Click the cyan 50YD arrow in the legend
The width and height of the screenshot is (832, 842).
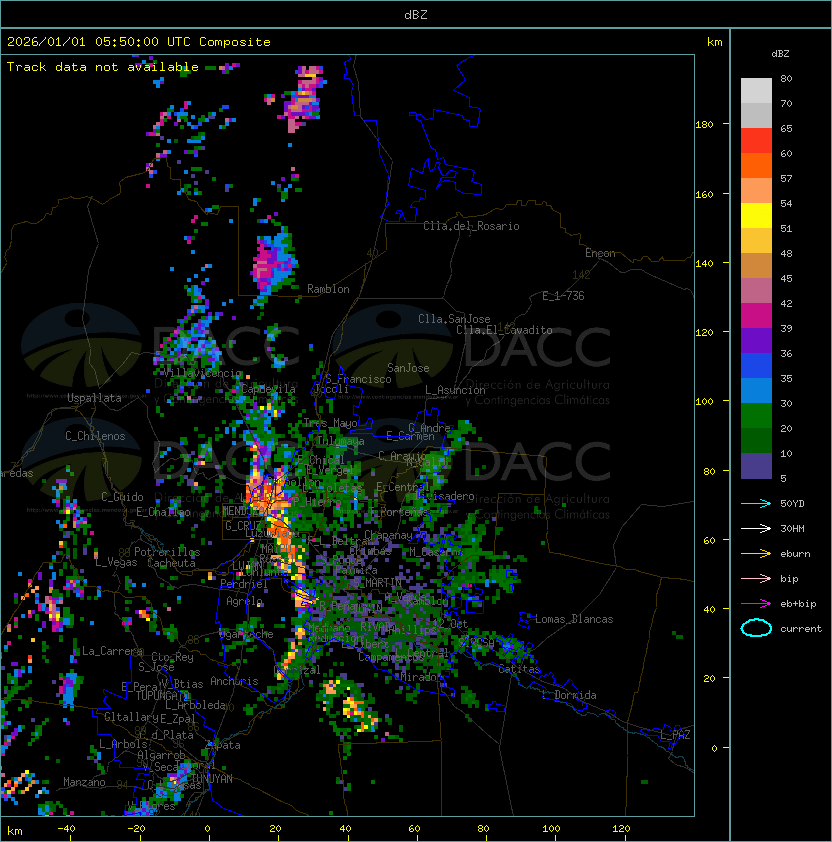tap(756, 503)
